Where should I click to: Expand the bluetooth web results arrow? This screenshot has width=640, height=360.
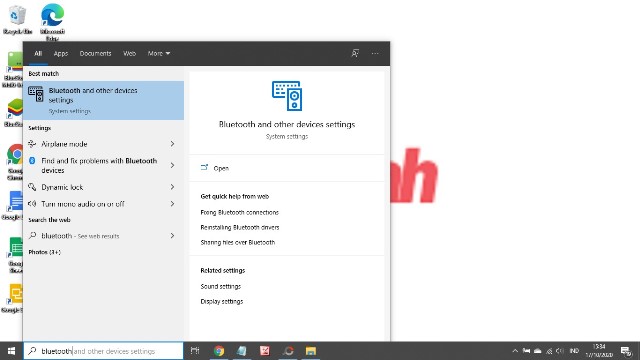coord(172,236)
